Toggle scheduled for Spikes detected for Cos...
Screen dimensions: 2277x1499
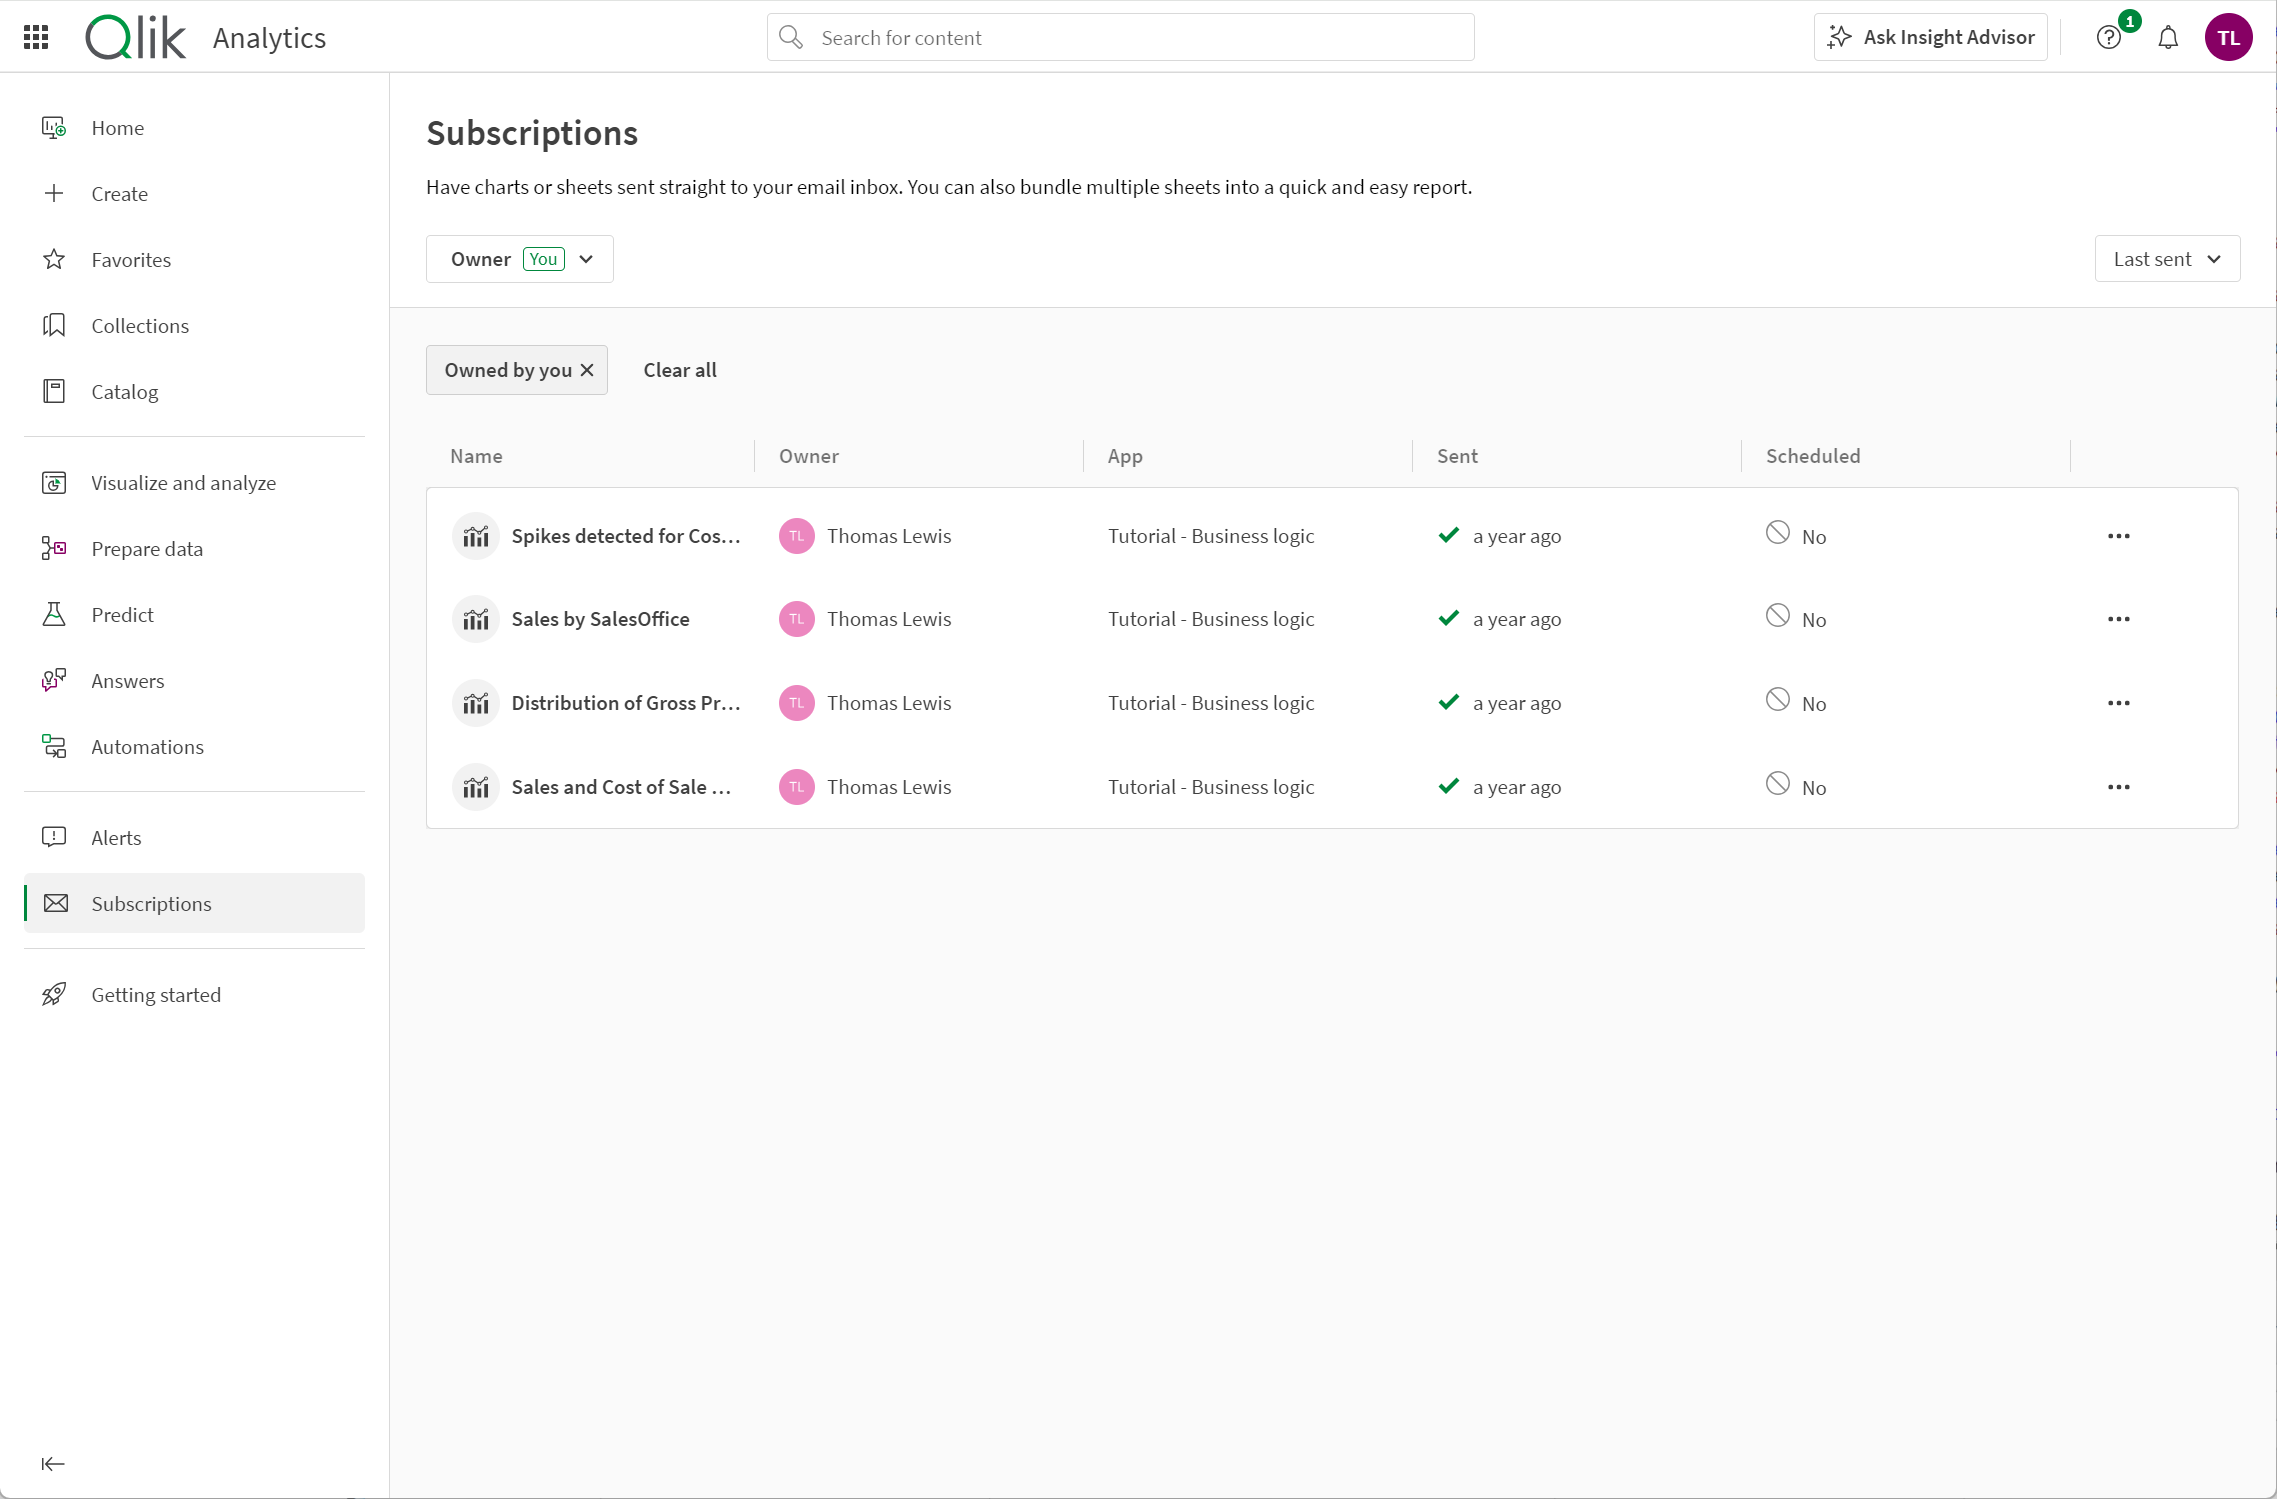pyautogui.click(x=1780, y=534)
